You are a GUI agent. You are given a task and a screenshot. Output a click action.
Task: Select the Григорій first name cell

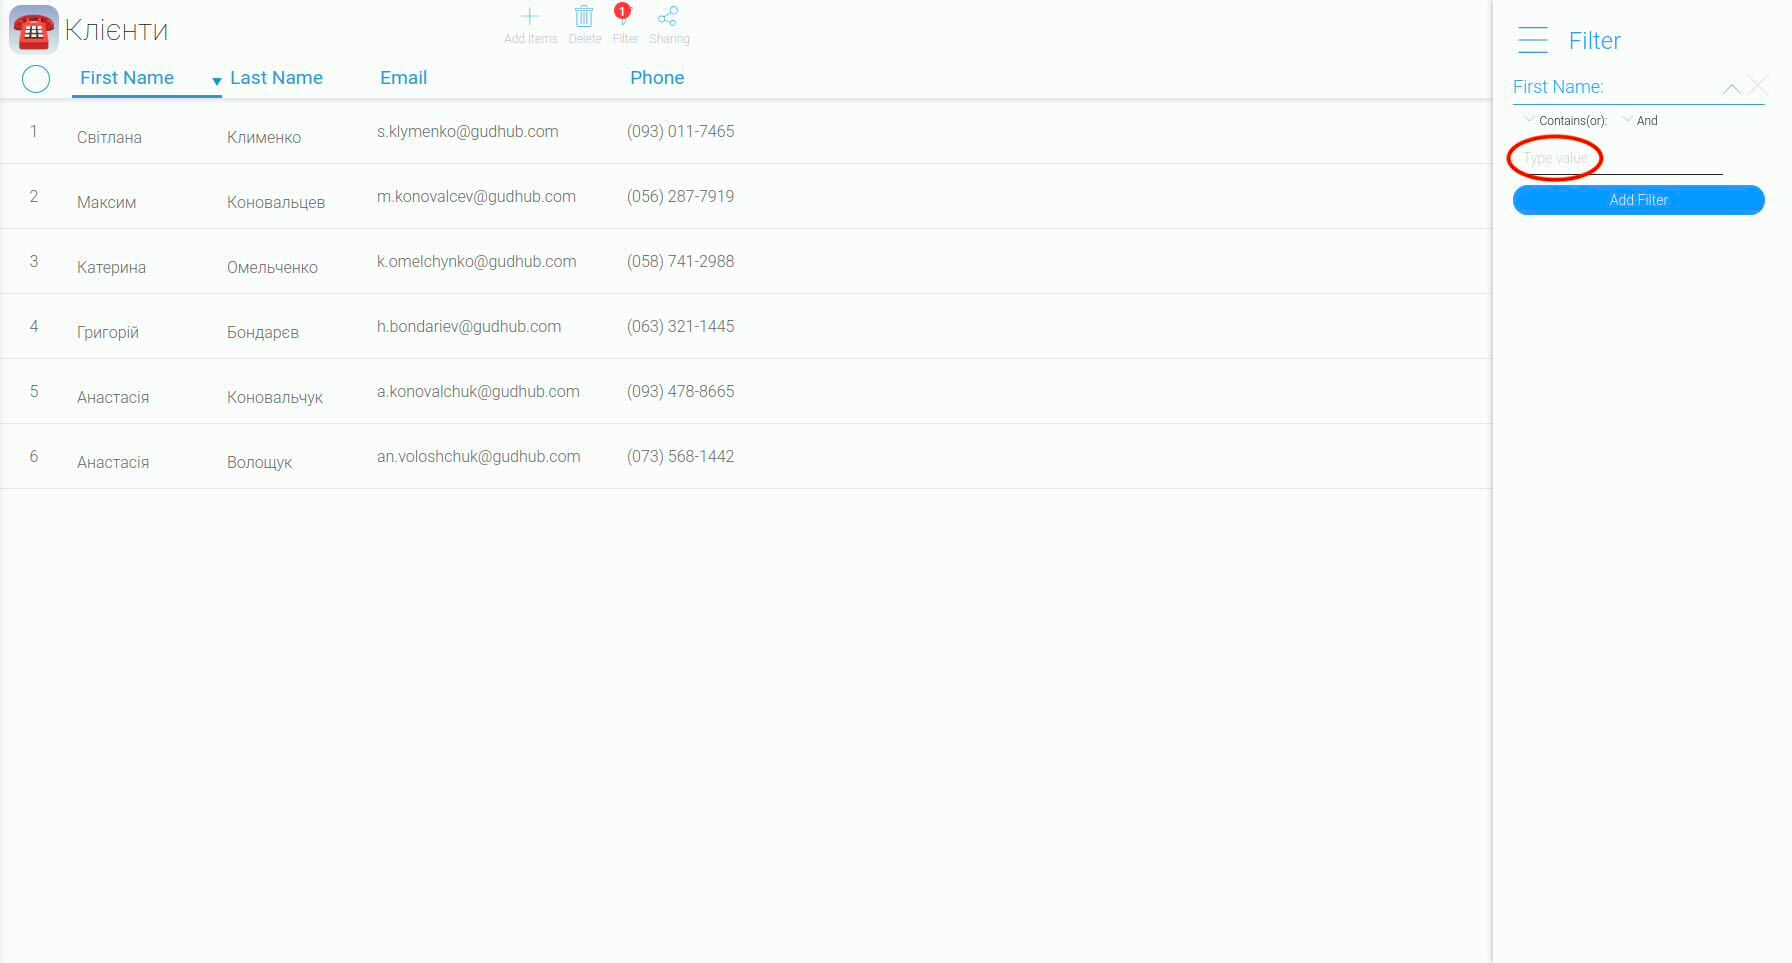[x=108, y=332]
